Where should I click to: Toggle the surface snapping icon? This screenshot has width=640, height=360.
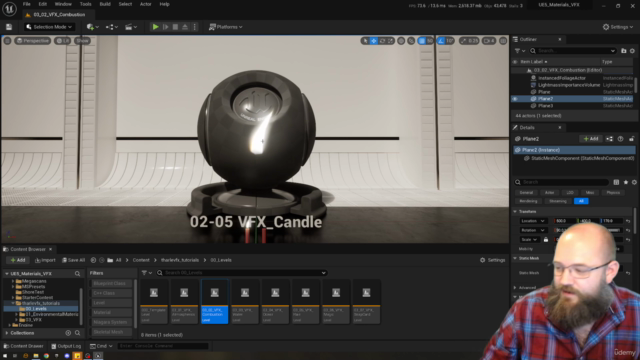point(411,41)
